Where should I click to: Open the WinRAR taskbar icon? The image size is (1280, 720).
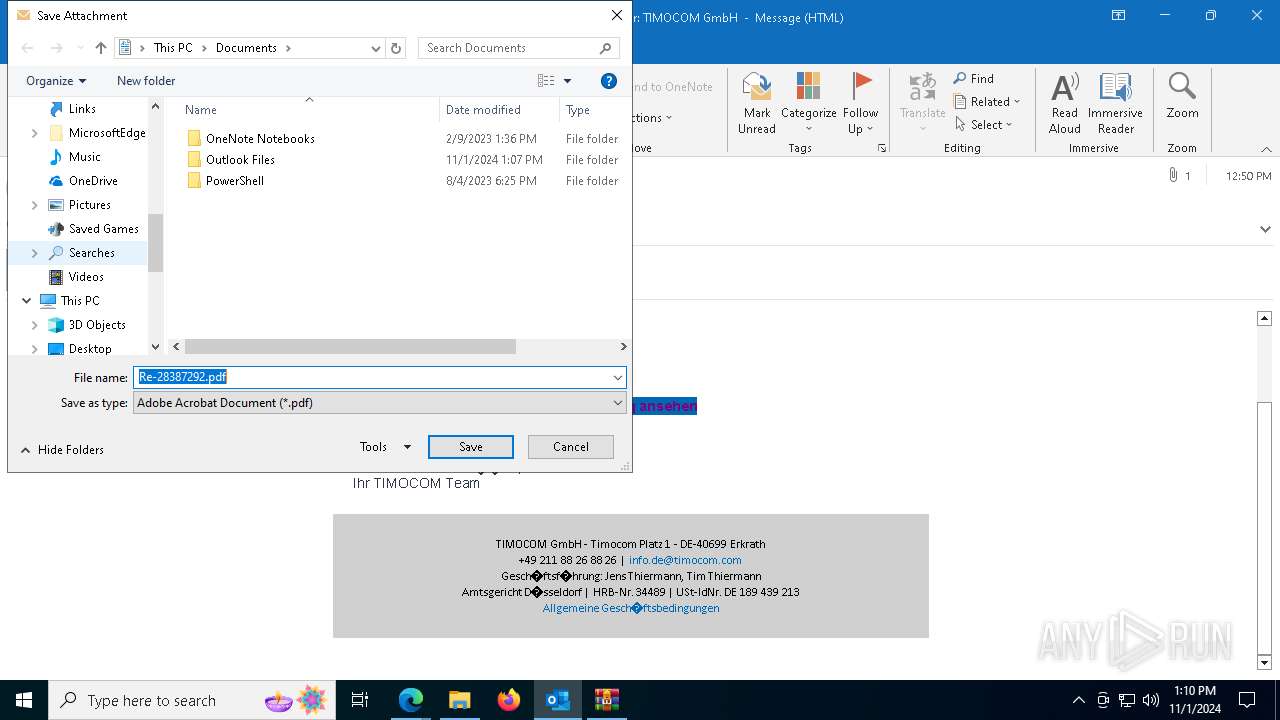coord(607,700)
